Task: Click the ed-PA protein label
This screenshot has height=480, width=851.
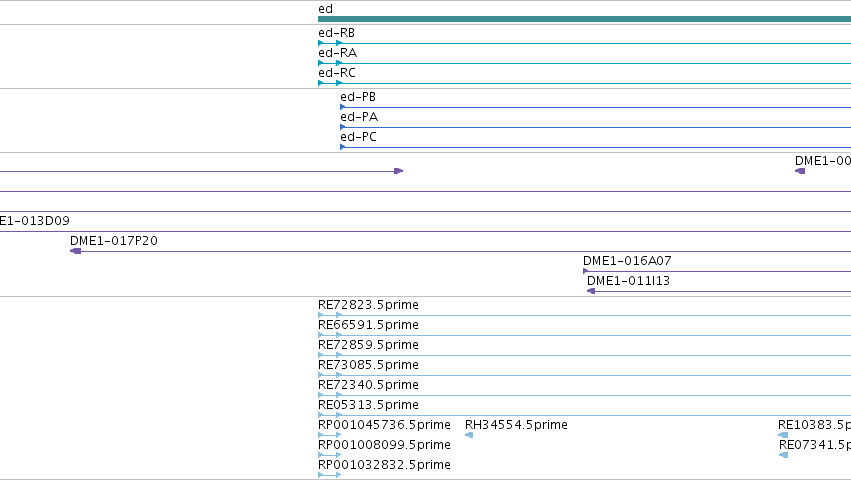Action: 359,117
